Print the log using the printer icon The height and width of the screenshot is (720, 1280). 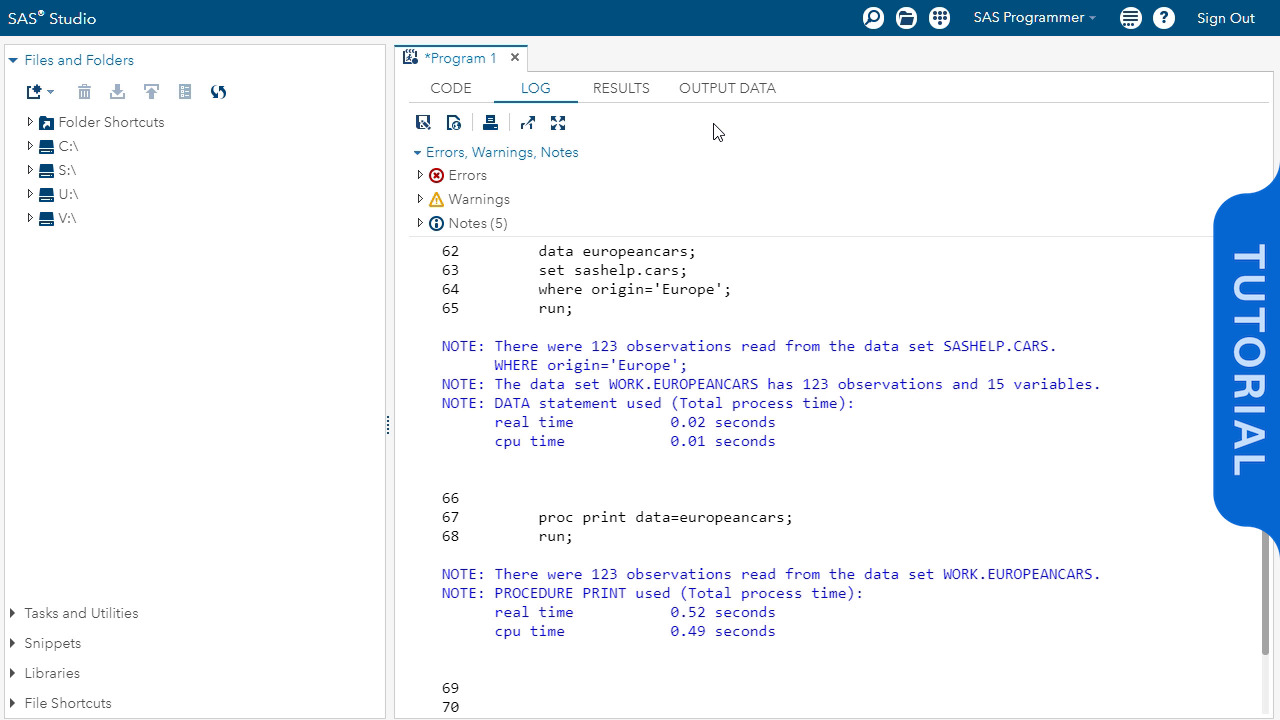(490, 123)
